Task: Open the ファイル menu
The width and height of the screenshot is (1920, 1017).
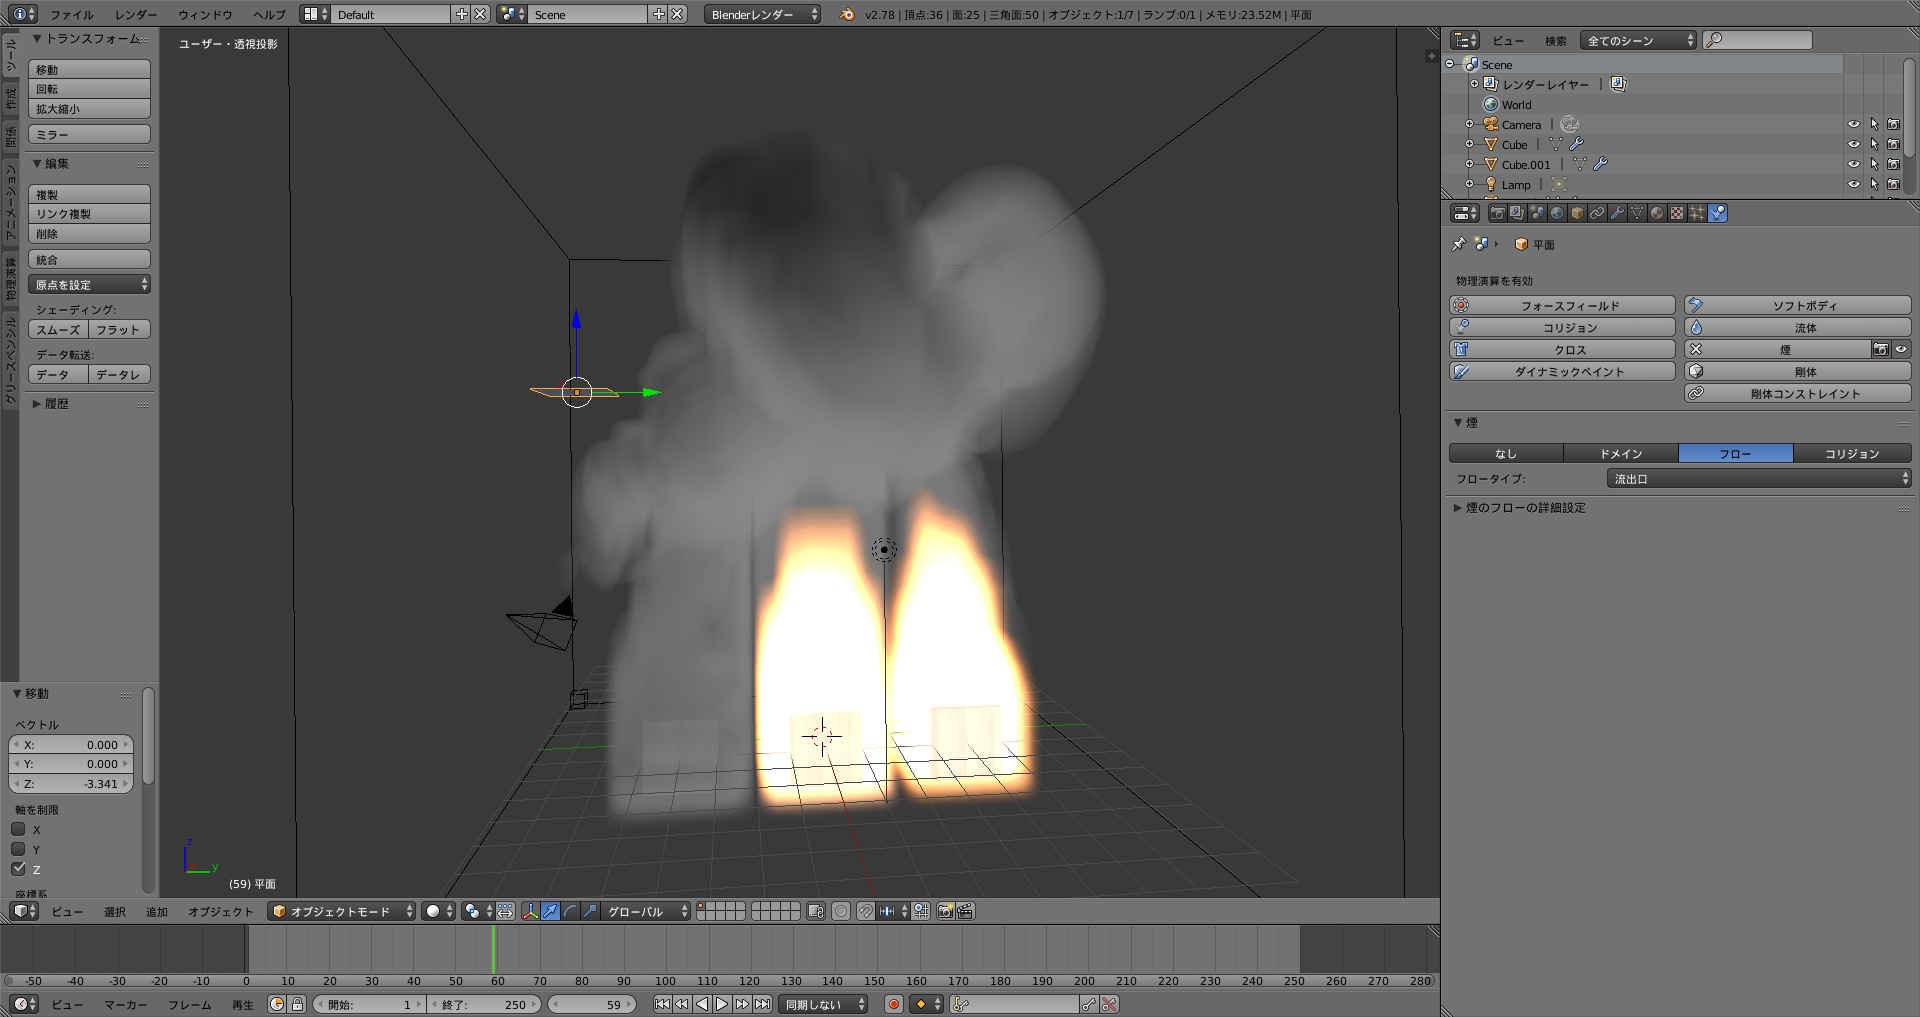Action: pos(71,14)
